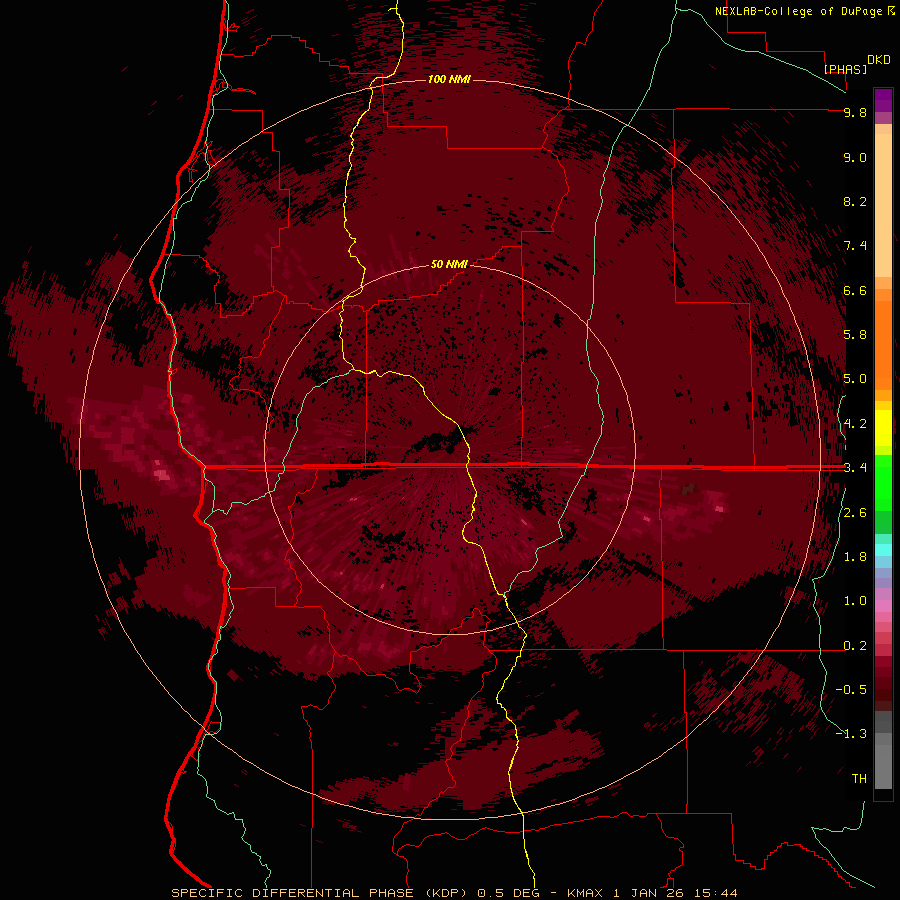Click the 1.0 scale value
Screen dimensions: 900x900
855,601
